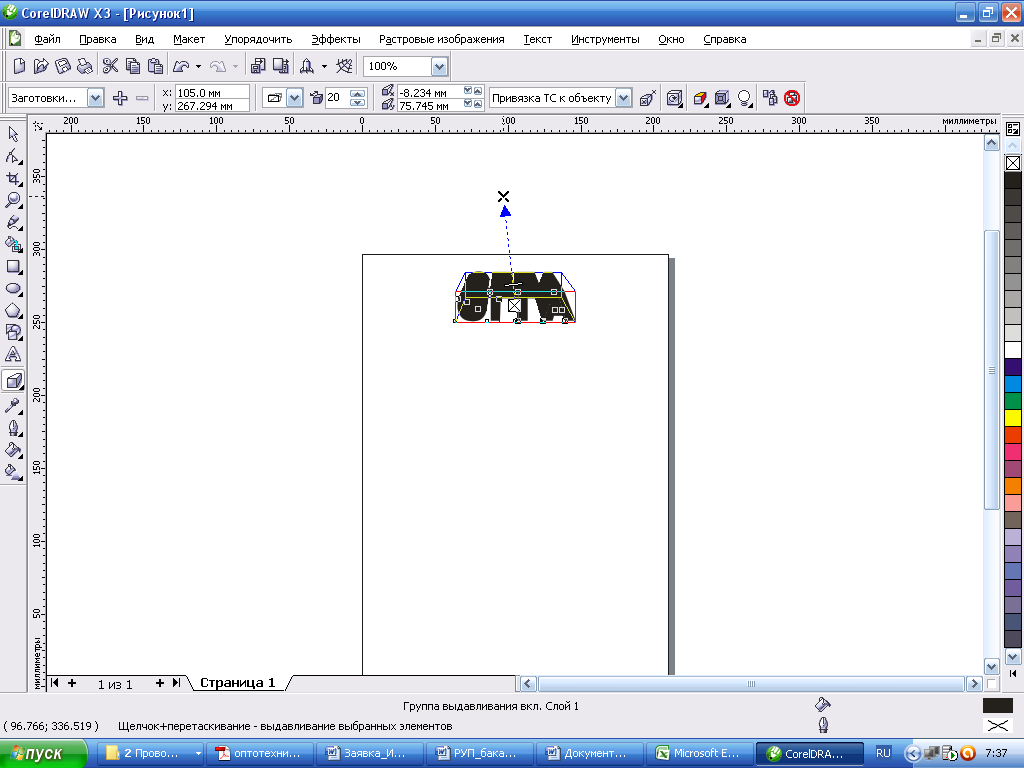The image size is (1024, 768).
Task: Open the Extrude color options
Action: [700, 98]
